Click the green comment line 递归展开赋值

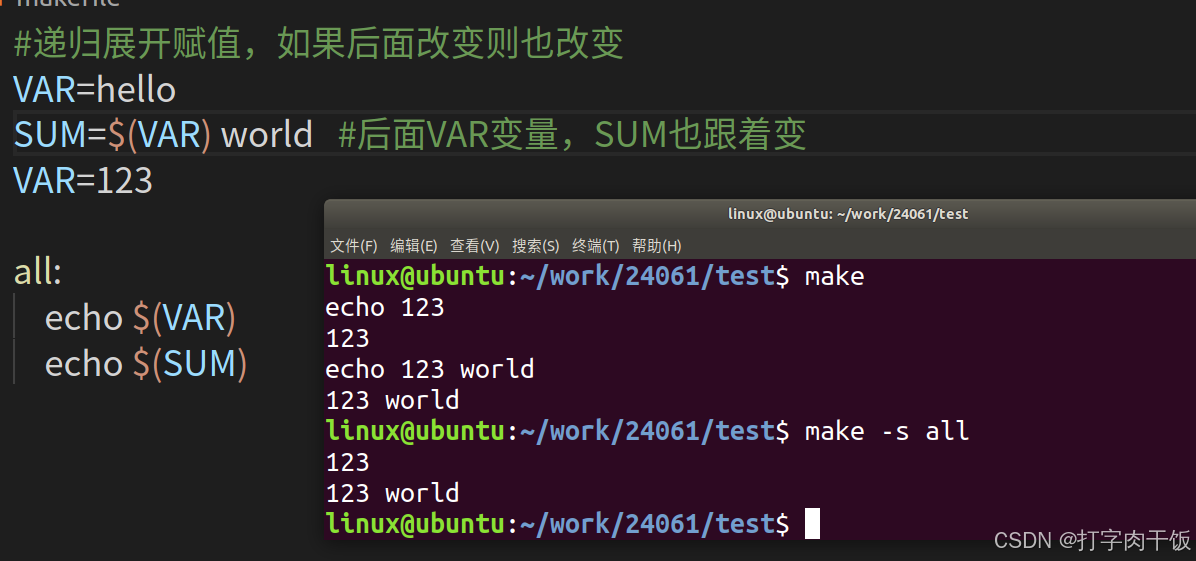pos(319,44)
